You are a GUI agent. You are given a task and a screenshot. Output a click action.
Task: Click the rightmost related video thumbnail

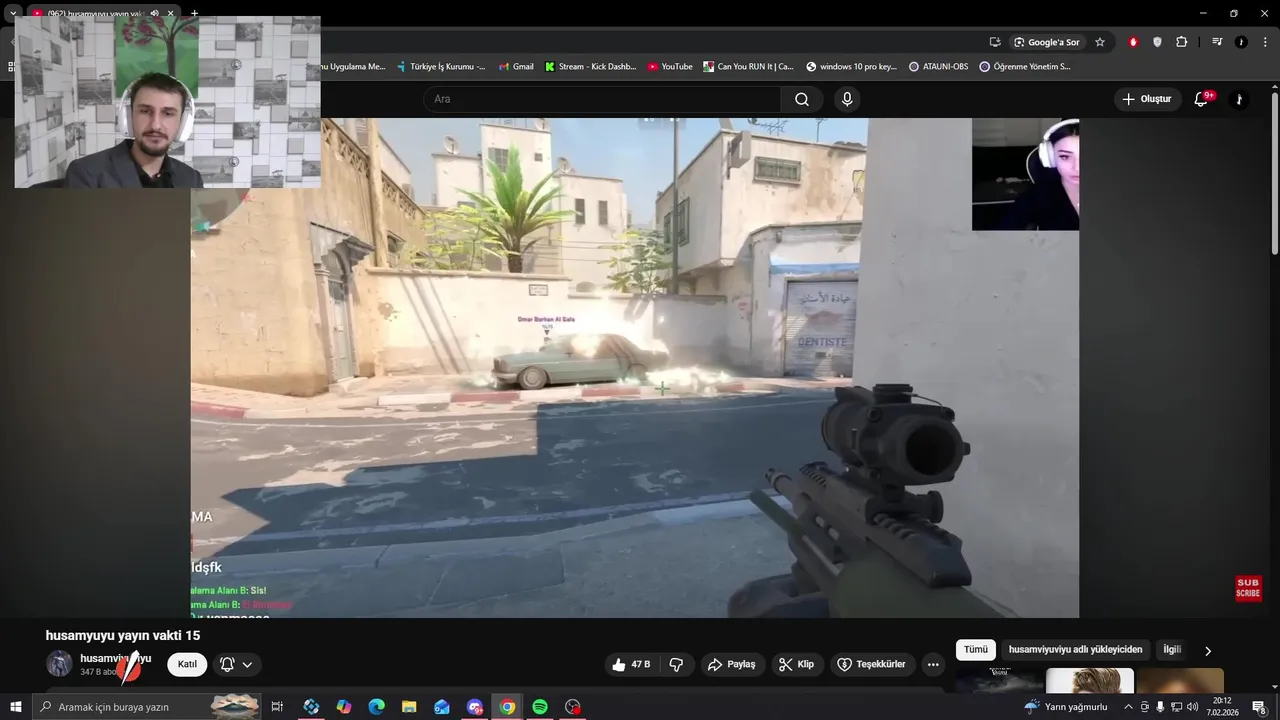pos(1180,680)
